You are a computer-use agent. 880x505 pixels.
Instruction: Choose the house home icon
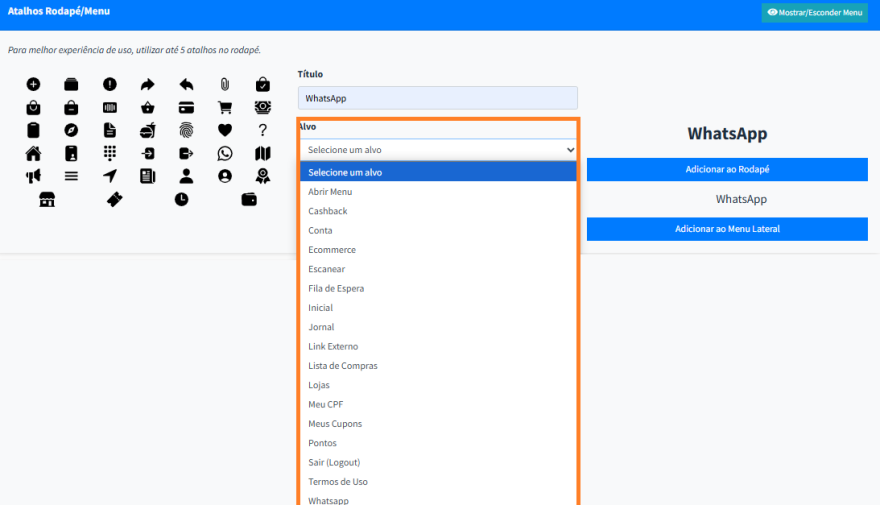click(x=33, y=153)
